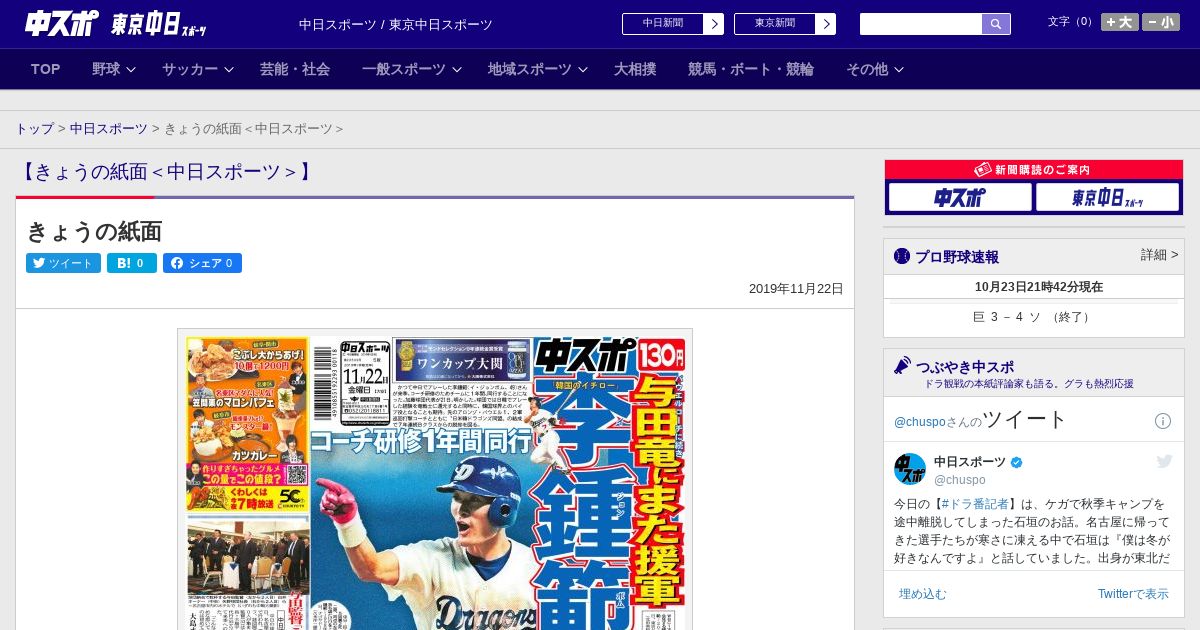The height and width of the screenshot is (630, 1200).
Task: Click the @chuspo link in the tweets header
Action: coord(920,422)
